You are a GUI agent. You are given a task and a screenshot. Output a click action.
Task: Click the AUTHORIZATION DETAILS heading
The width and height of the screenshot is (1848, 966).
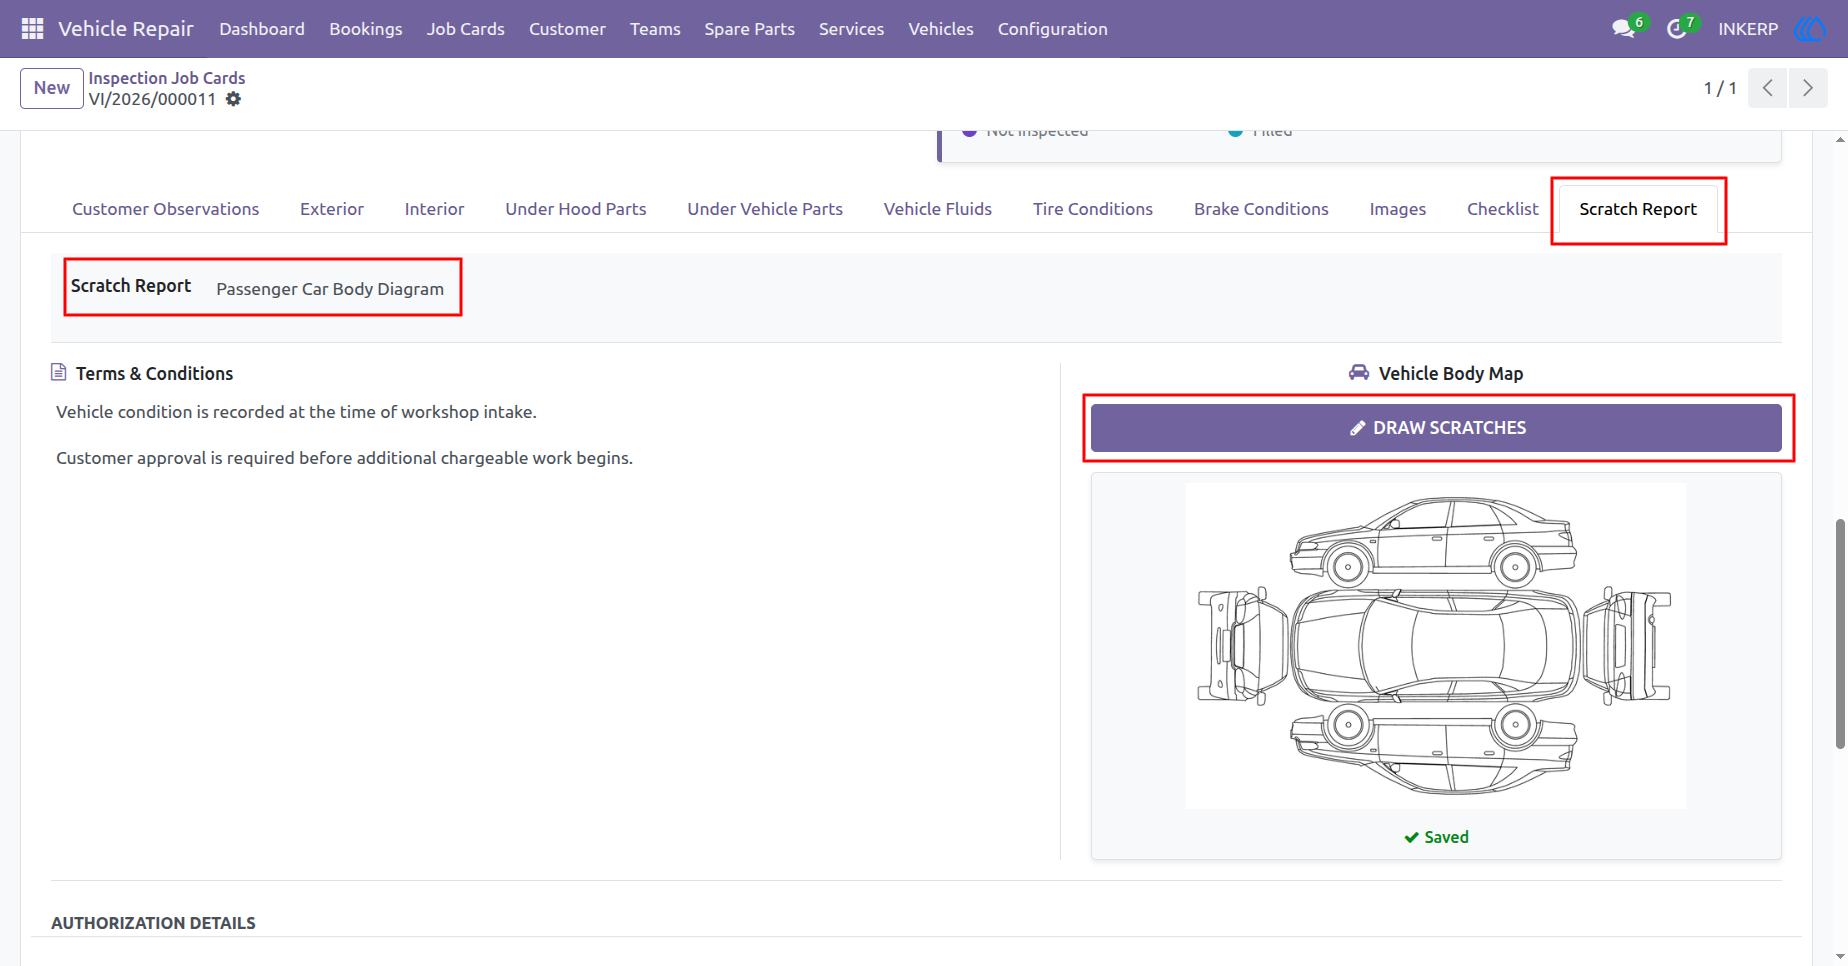point(153,923)
